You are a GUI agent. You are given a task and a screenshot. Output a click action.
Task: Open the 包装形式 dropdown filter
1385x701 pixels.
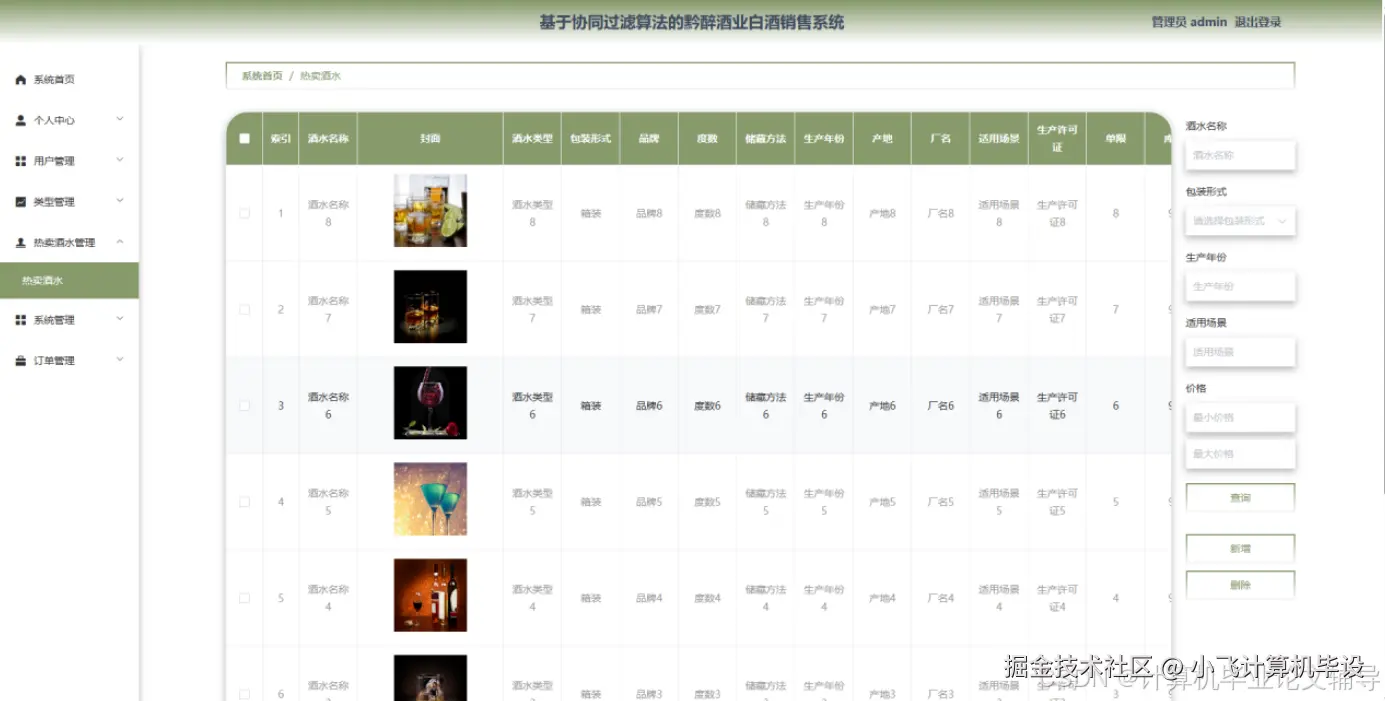pyautogui.click(x=1240, y=221)
